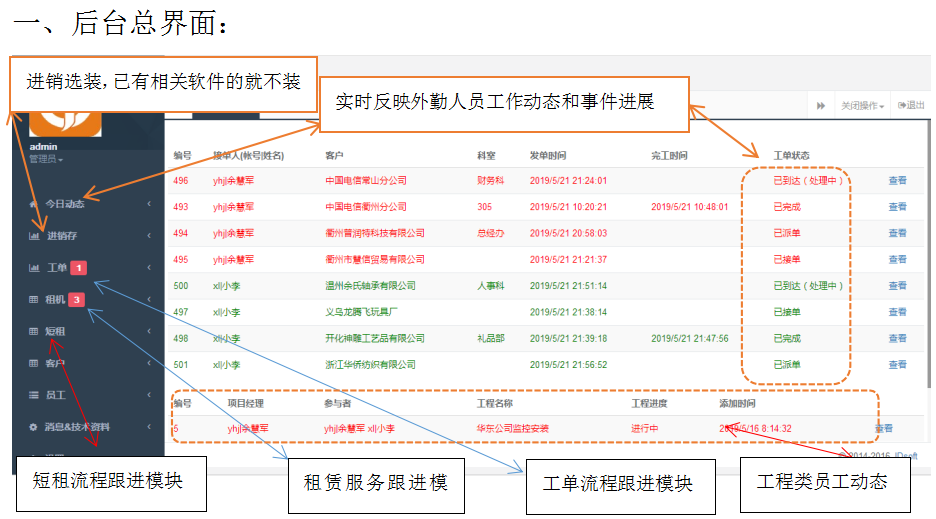Click 查看 for order 498
Image resolution: width=936 pixels, height=519 pixels.
(x=897, y=338)
